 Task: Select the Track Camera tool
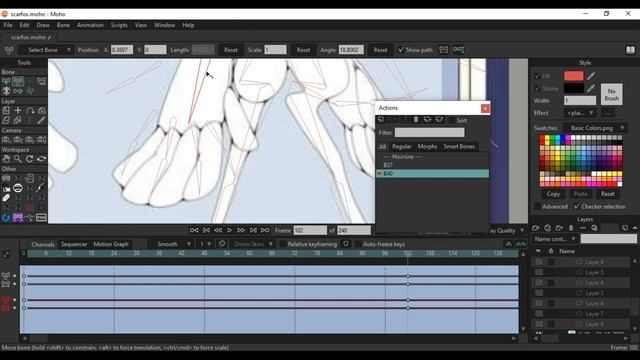6,140
